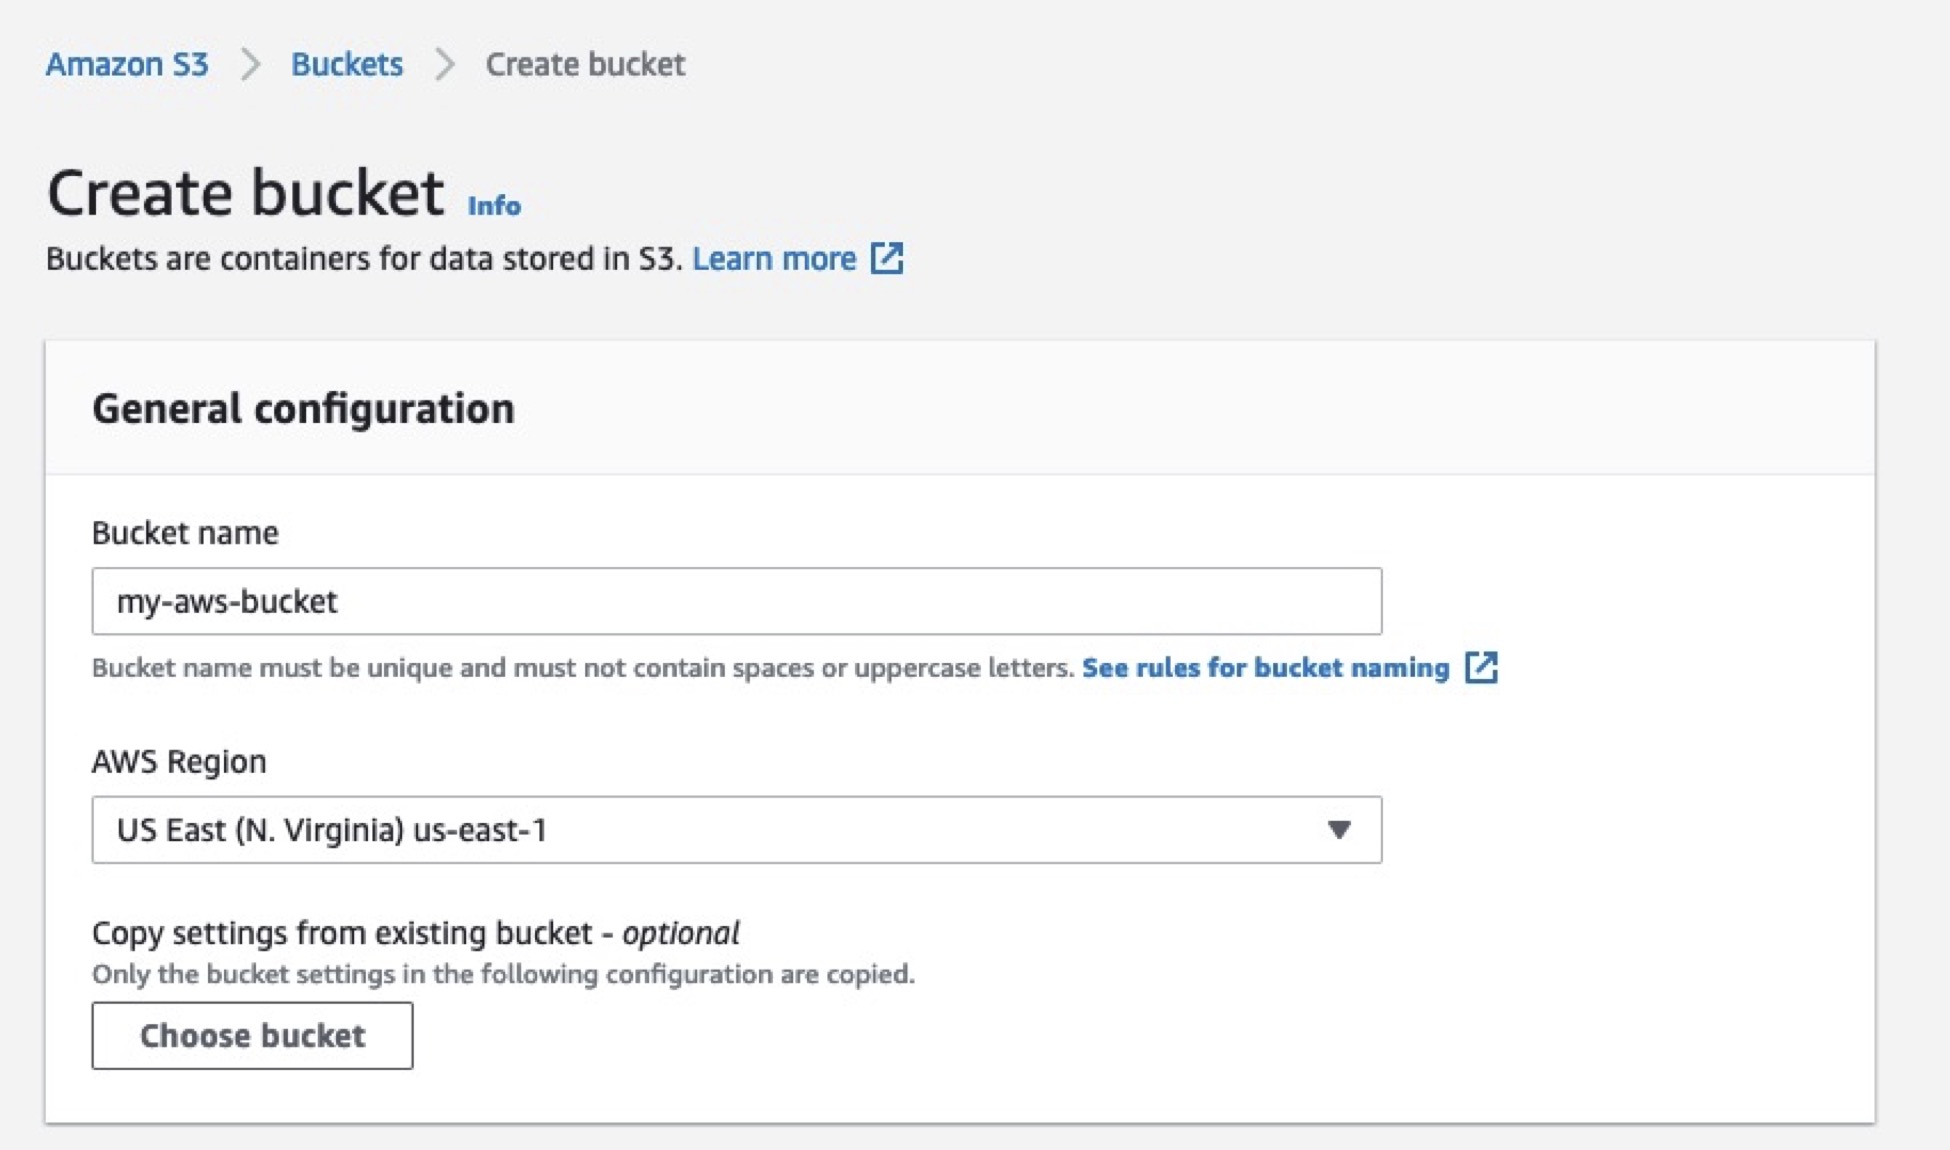Open See rules for bucket naming link
Image resolution: width=1950 pixels, height=1150 pixels.
[1265, 667]
